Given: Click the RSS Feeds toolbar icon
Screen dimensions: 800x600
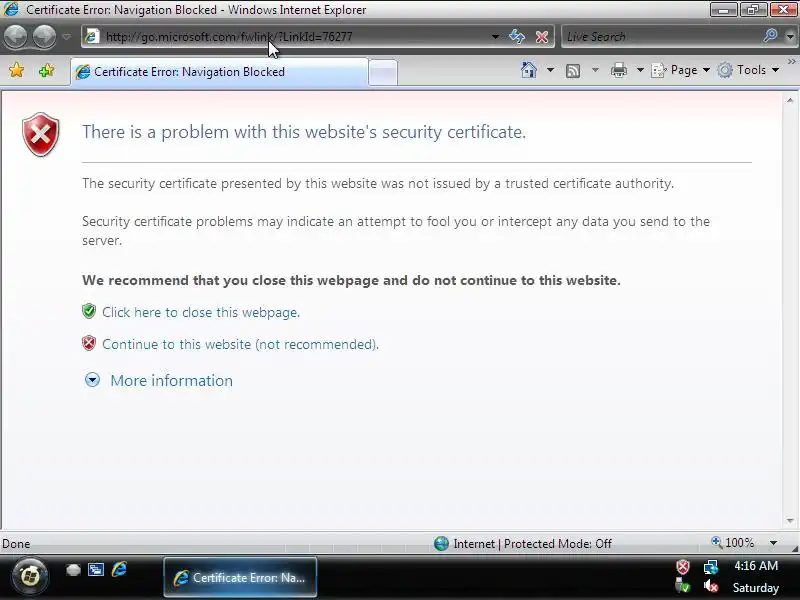Looking at the screenshot, I should pyautogui.click(x=573, y=70).
